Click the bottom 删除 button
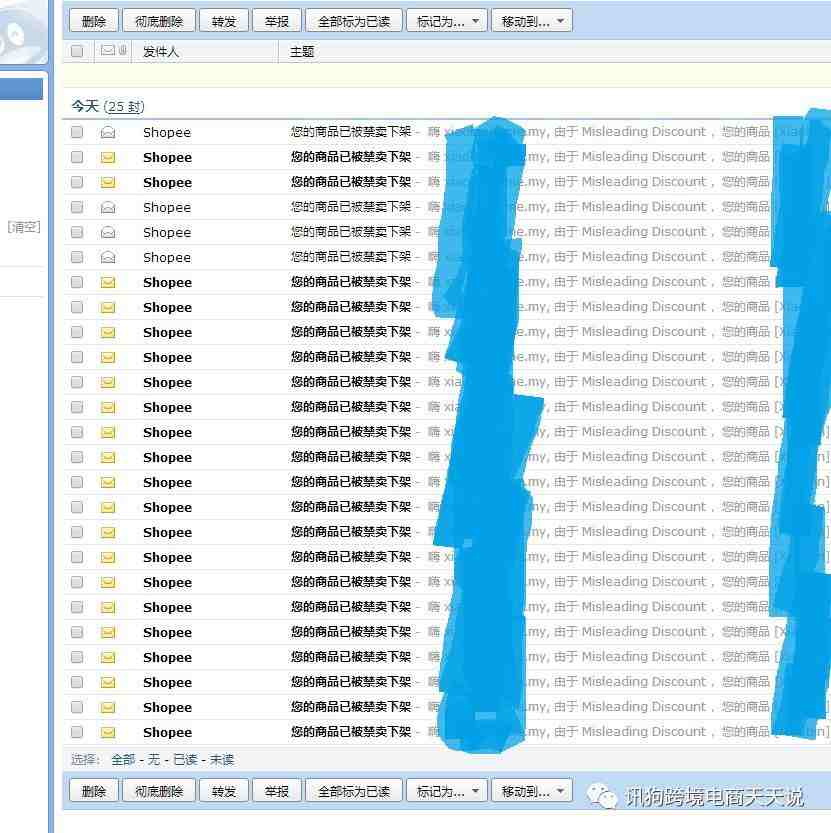The height and width of the screenshot is (833, 831). click(94, 791)
